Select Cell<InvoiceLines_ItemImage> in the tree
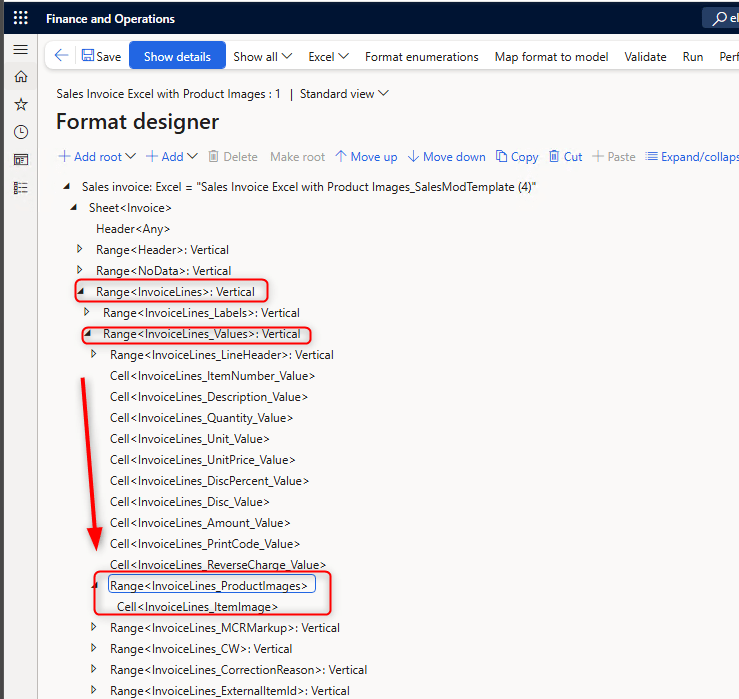739x699 pixels. tap(197, 607)
